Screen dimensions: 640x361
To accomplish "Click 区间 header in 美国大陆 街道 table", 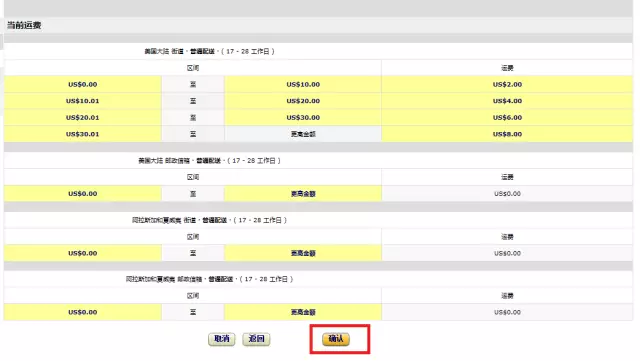I will click(193, 68).
